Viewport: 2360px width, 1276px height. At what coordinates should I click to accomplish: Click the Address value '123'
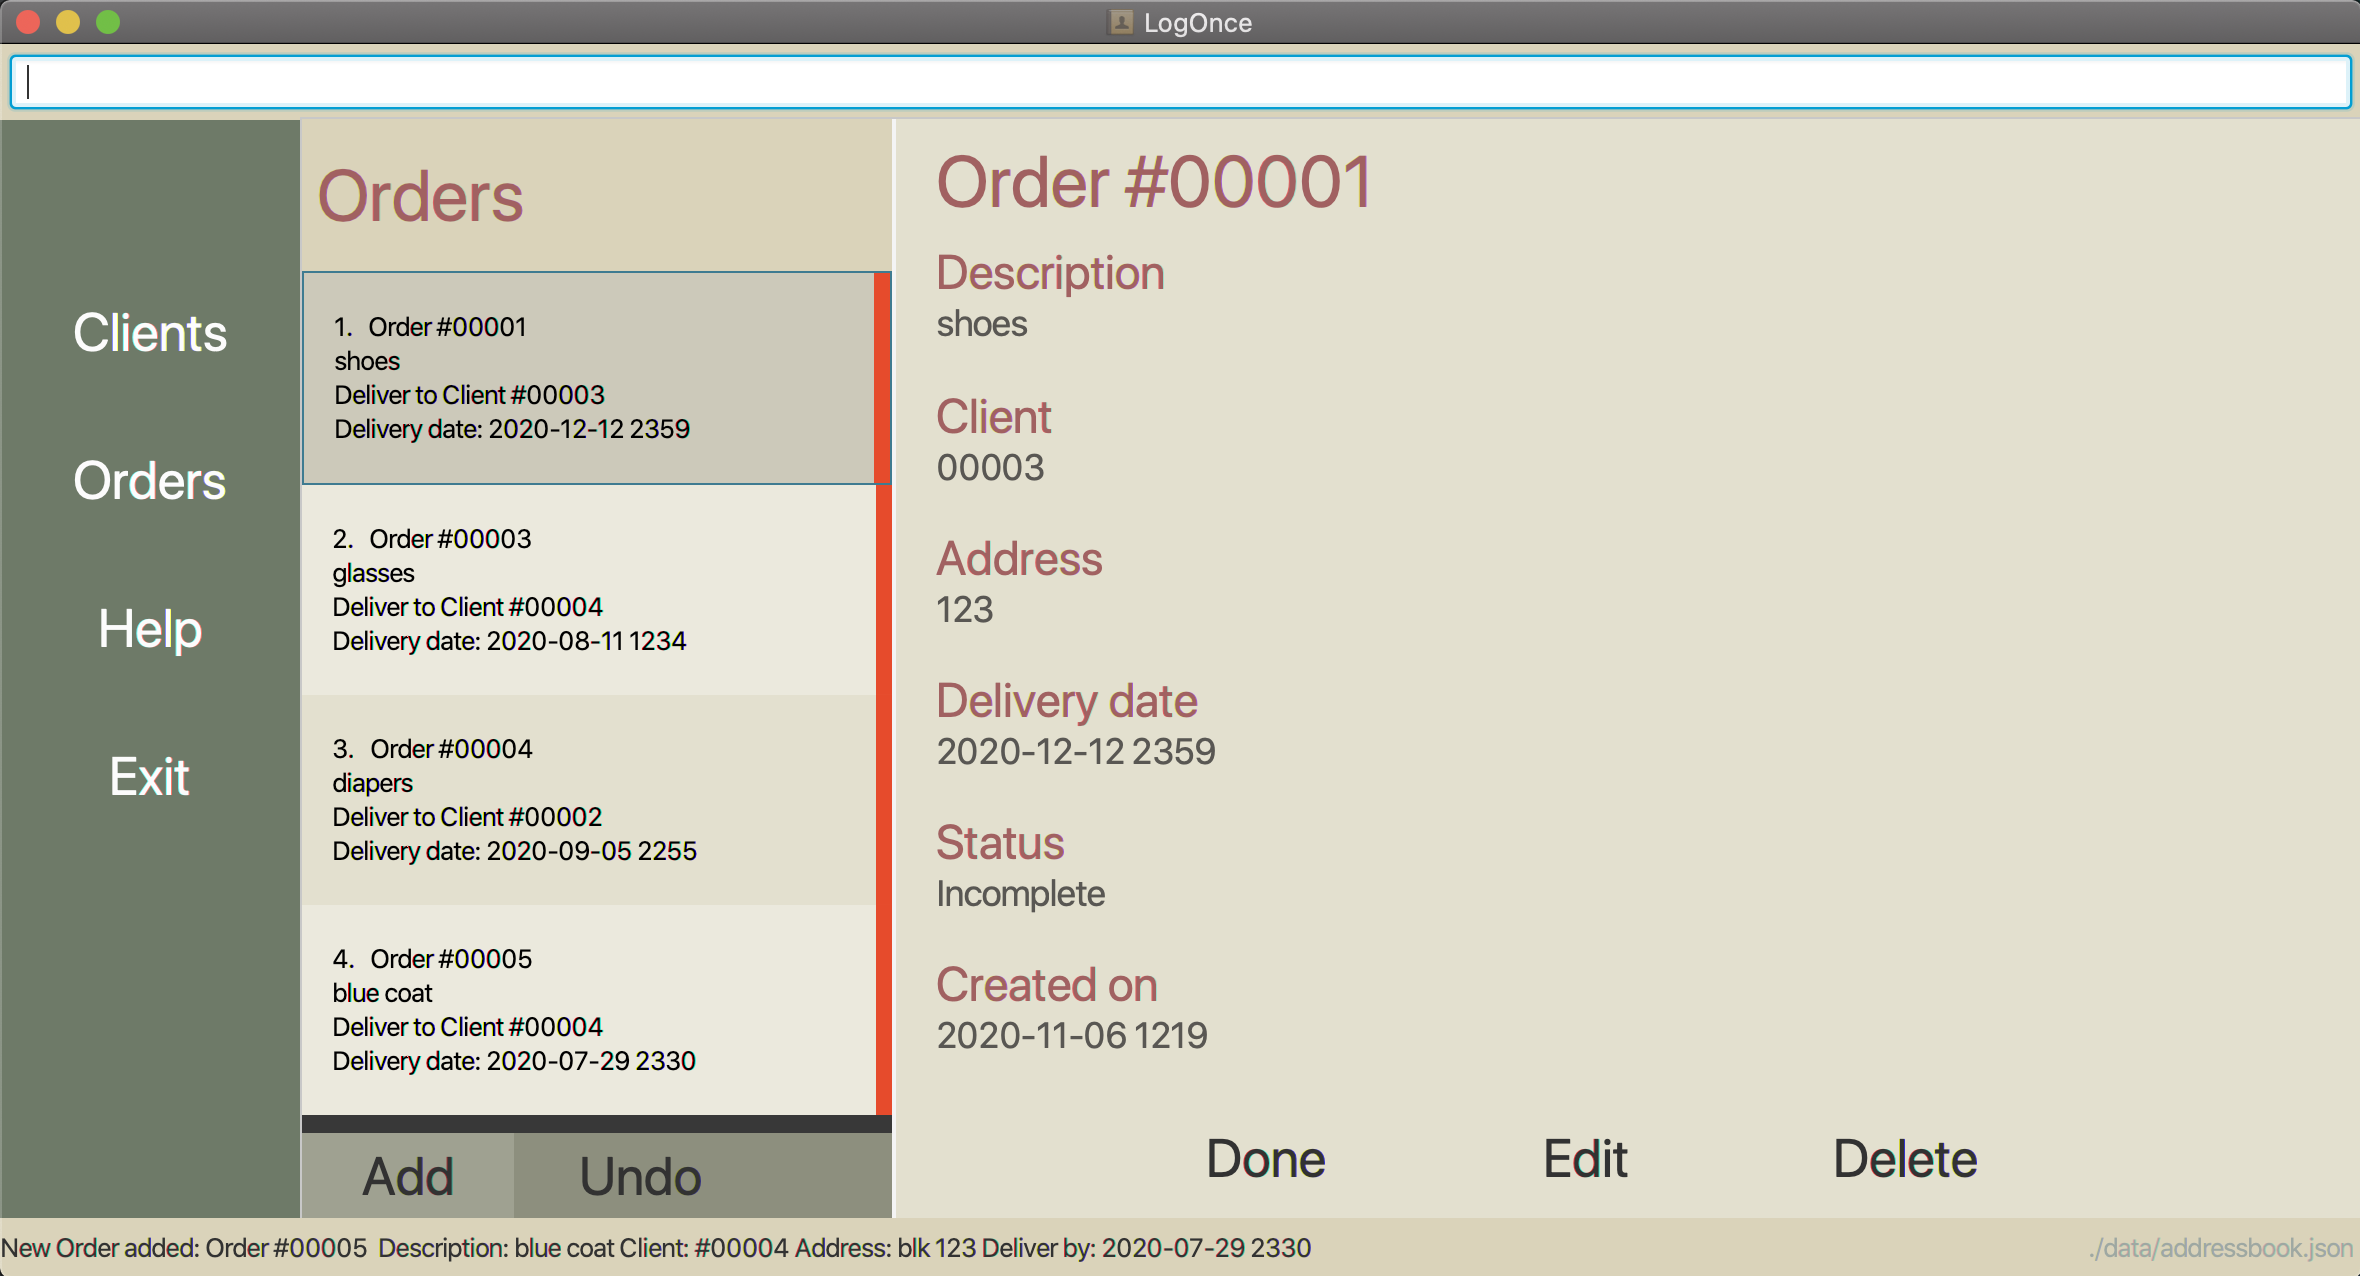point(965,609)
